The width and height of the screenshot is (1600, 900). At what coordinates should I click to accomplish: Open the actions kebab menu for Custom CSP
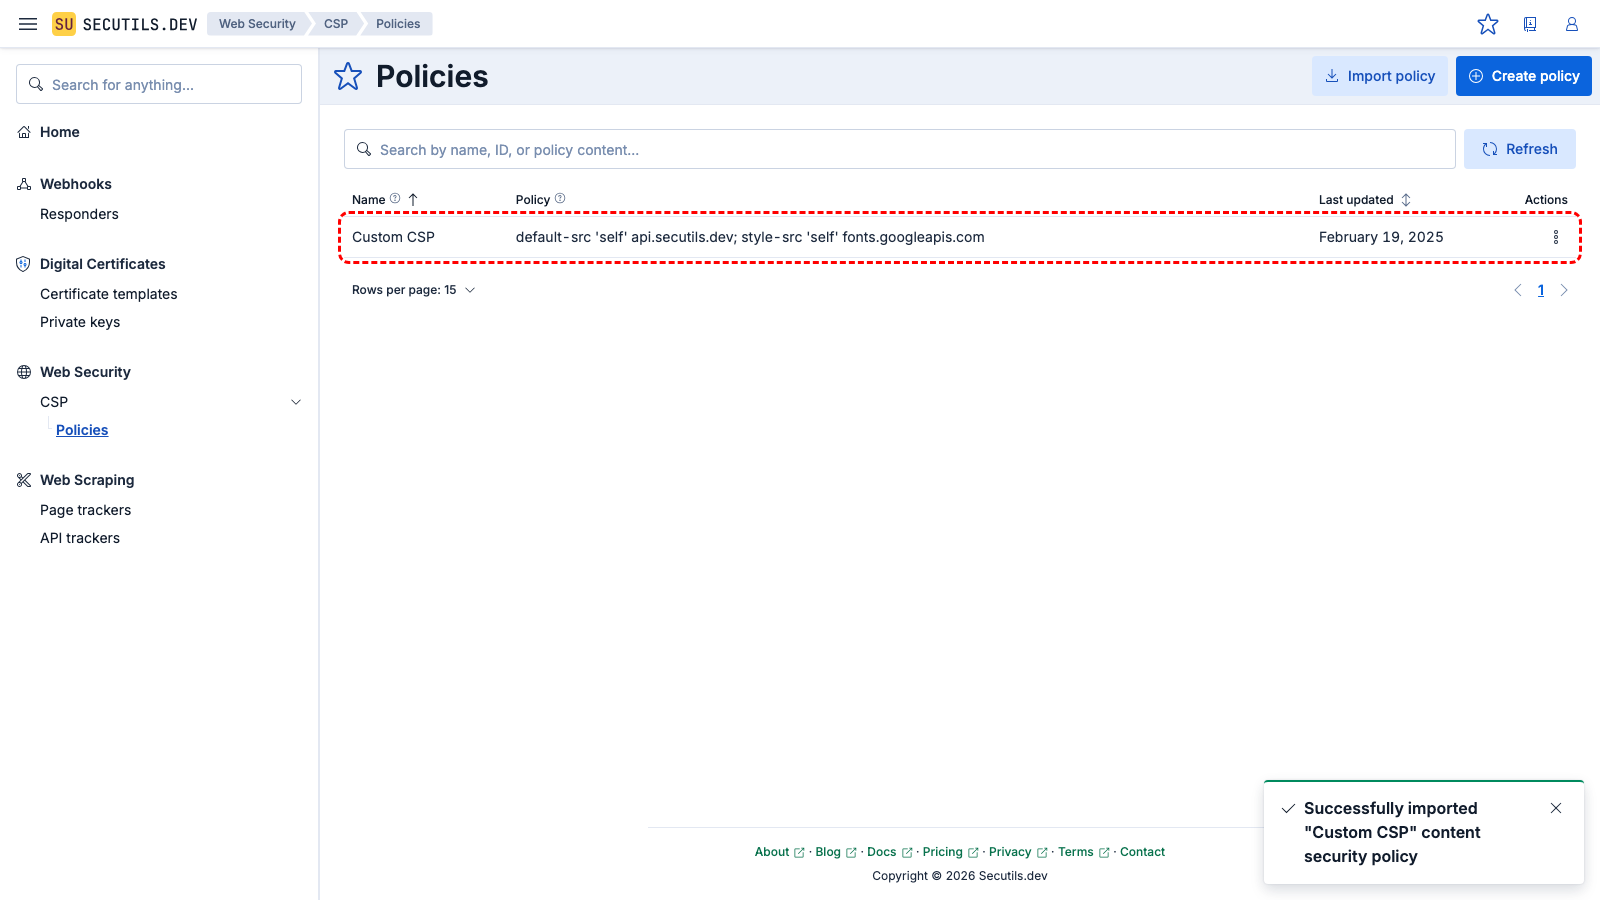pyautogui.click(x=1556, y=237)
